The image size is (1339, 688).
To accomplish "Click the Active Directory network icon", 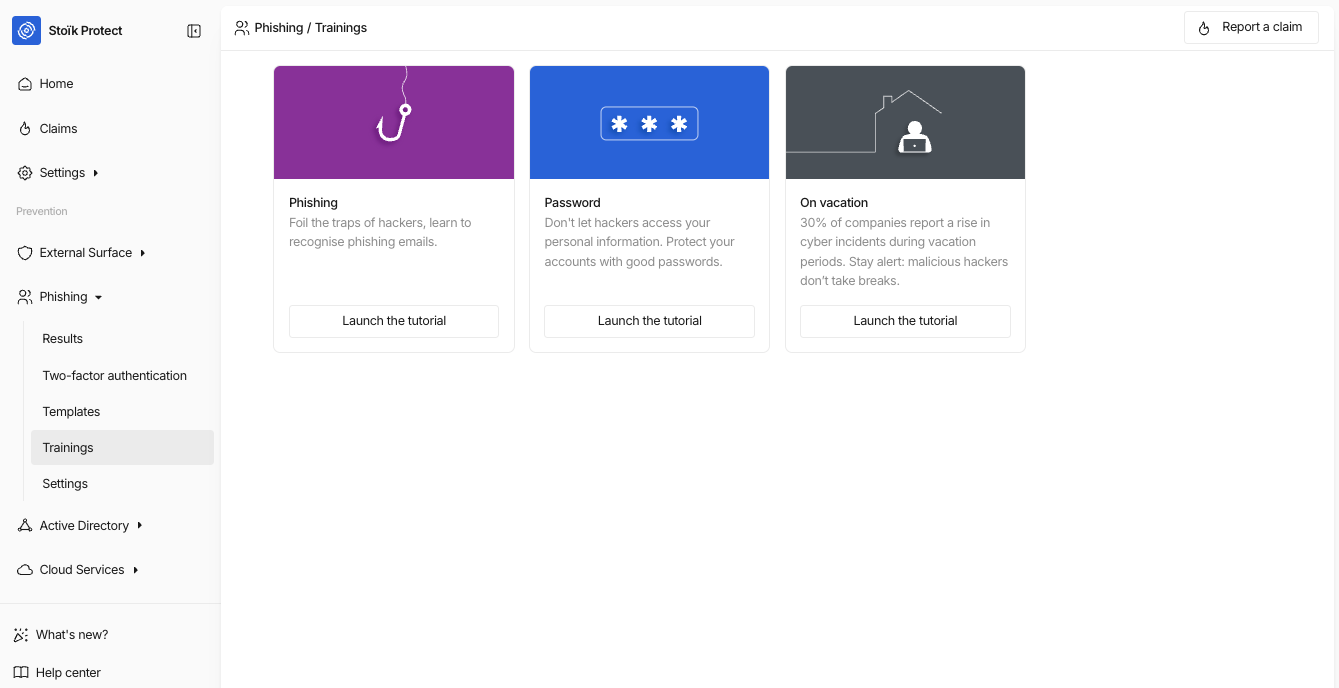I will pyautogui.click(x=25, y=526).
